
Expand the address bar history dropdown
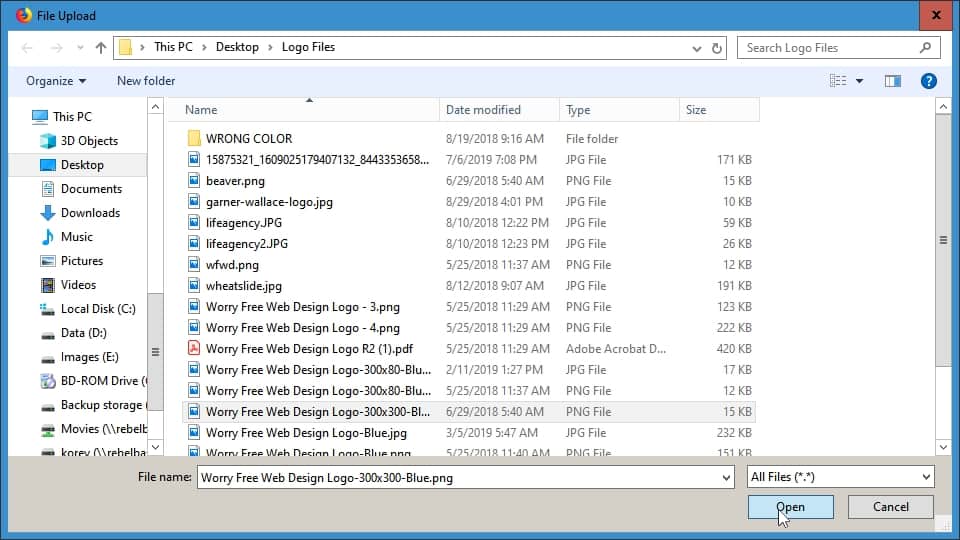pos(697,48)
